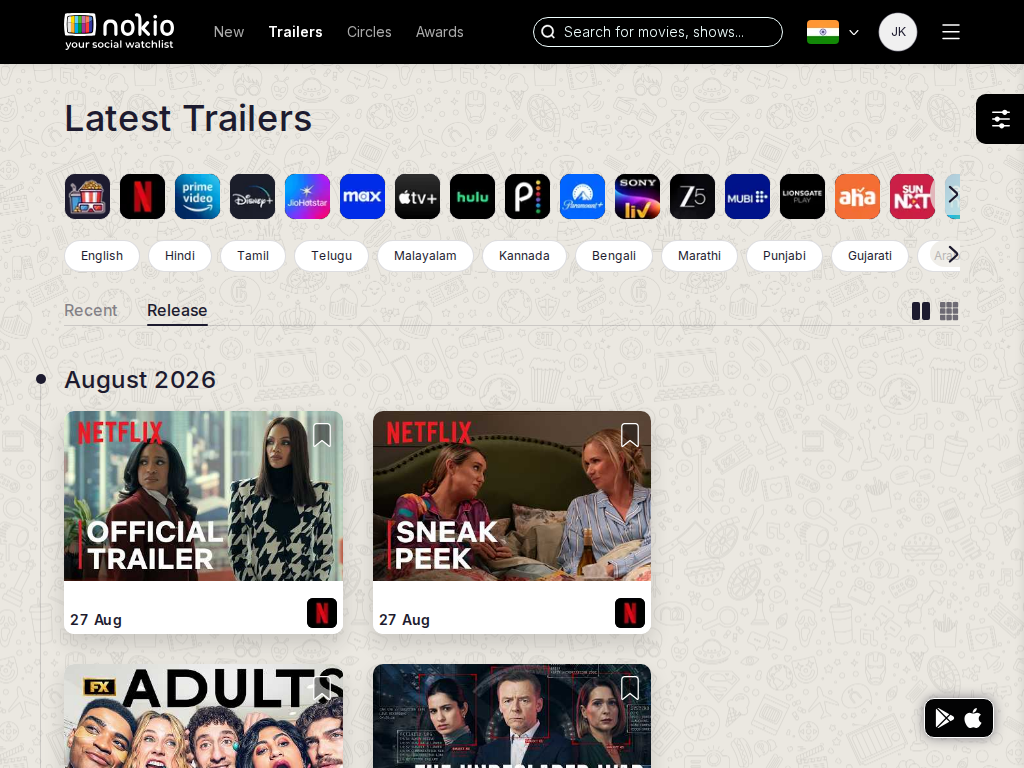Filter by Prime Video icon
Image resolution: width=1024 pixels, height=768 pixels.
click(x=197, y=197)
